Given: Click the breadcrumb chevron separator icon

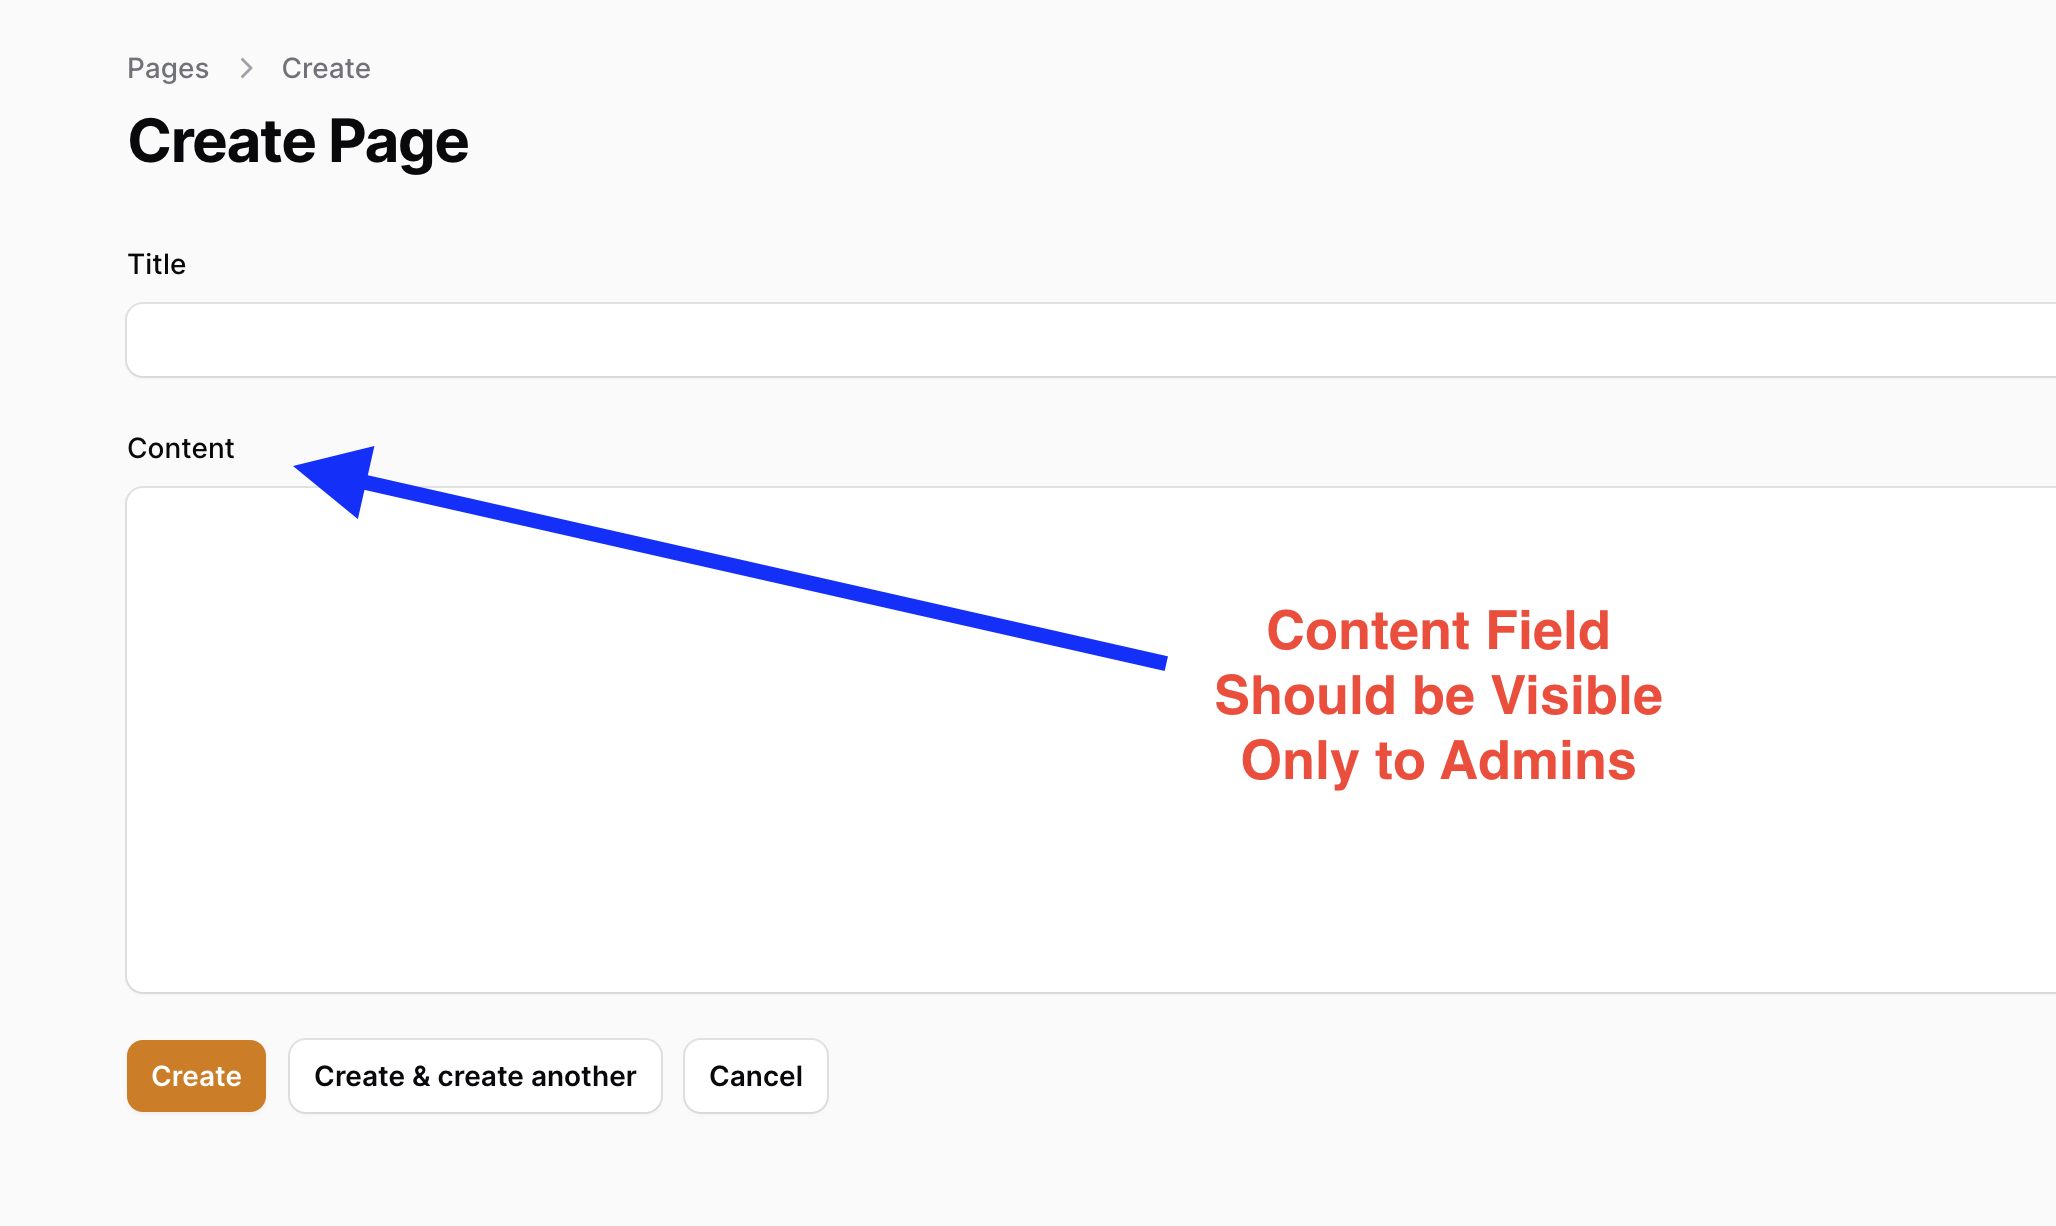Looking at the screenshot, I should coord(246,68).
